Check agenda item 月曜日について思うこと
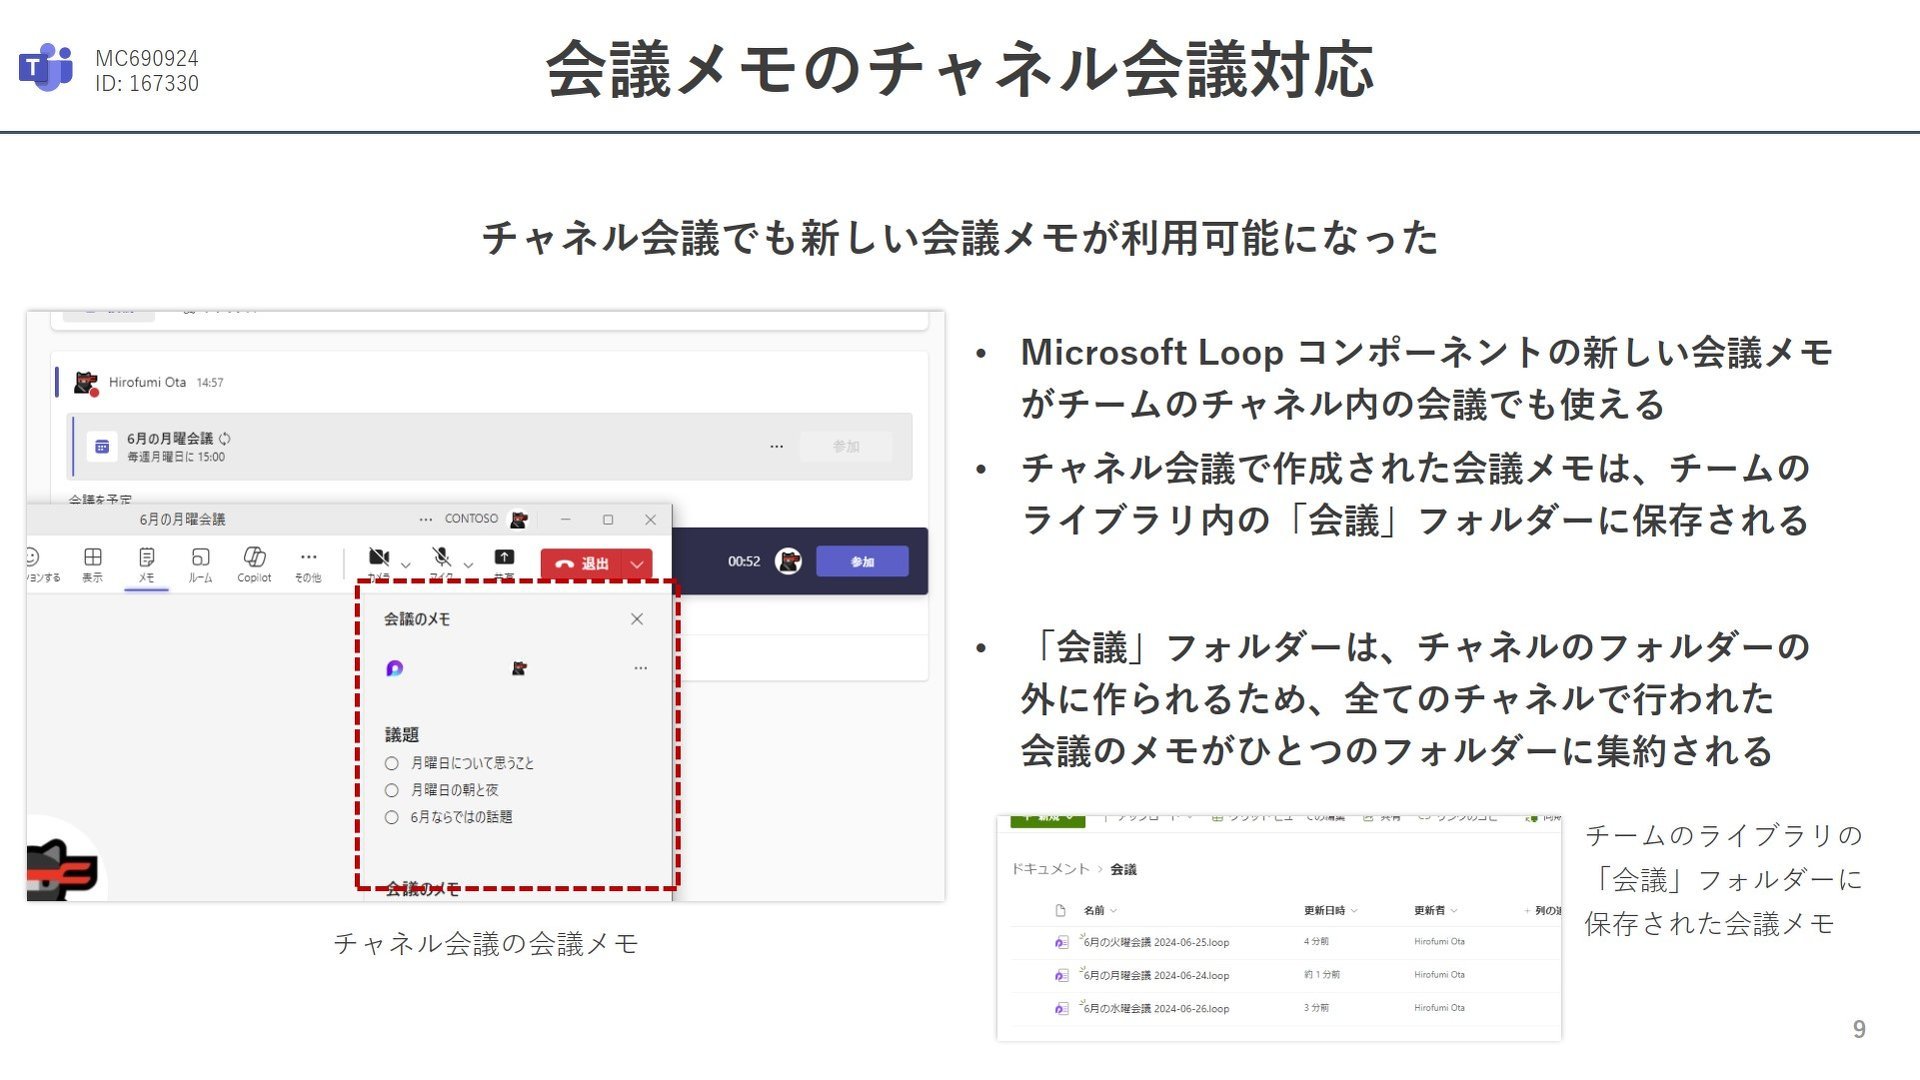This screenshot has width=1920, height=1080. click(x=392, y=763)
